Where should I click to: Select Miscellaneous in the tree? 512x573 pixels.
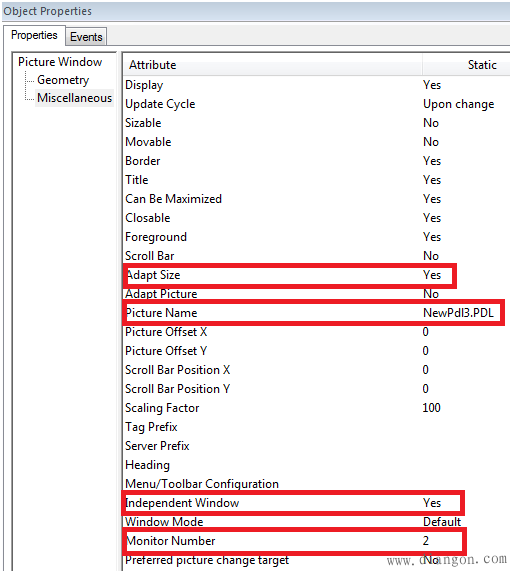75,98
